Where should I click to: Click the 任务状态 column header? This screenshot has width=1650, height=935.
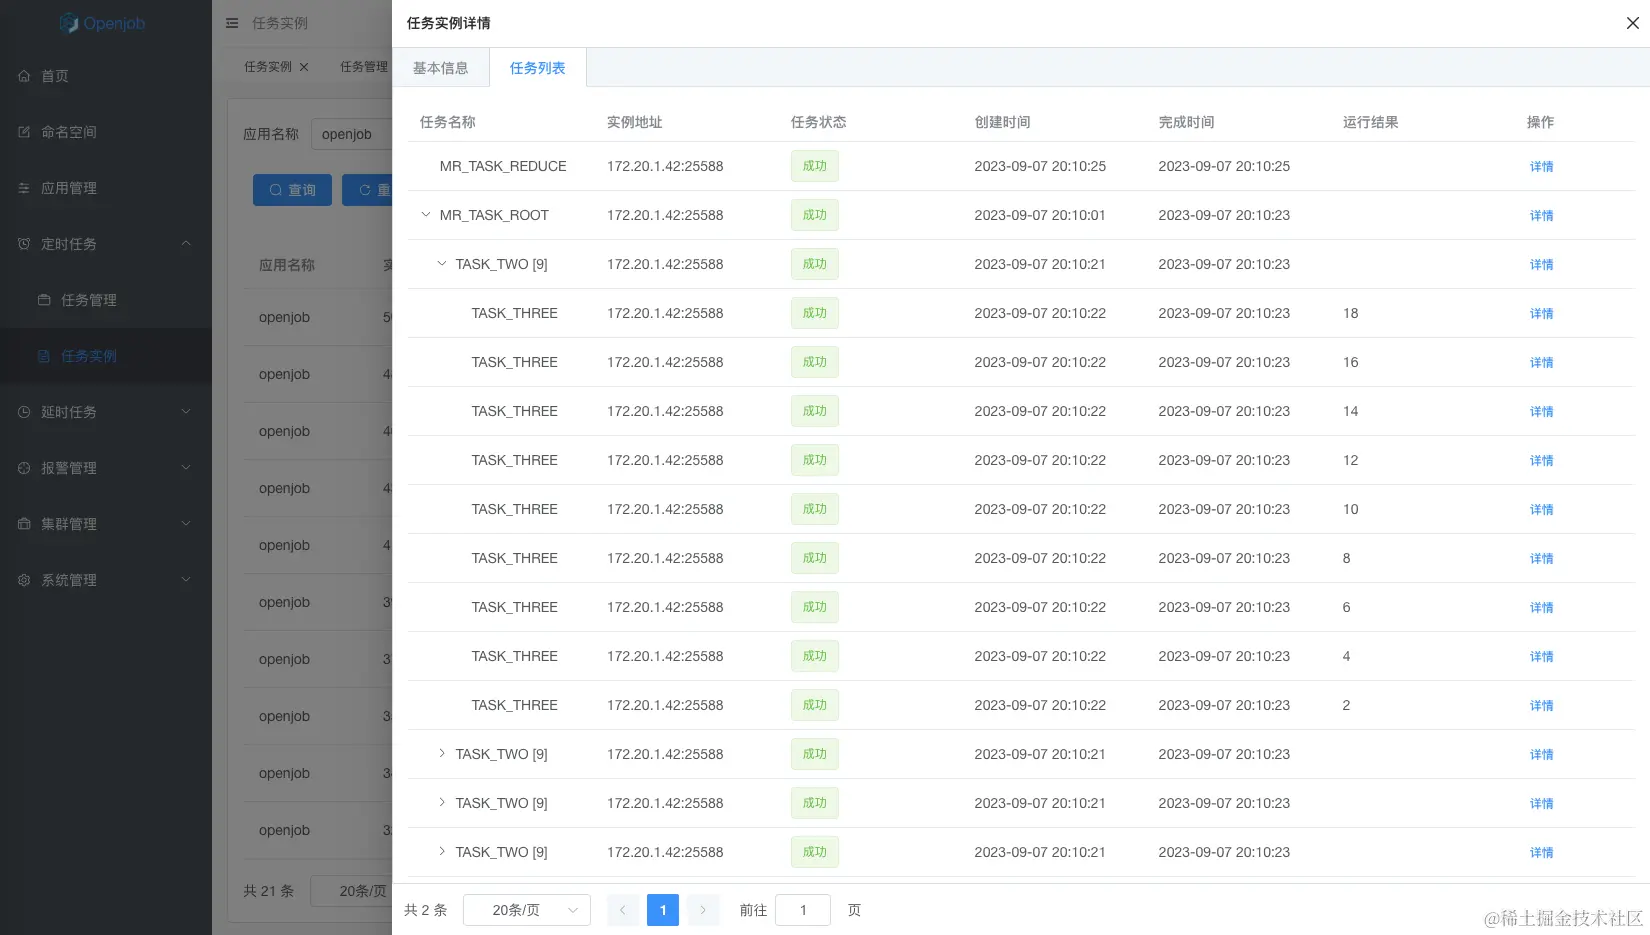coord(819,122)
